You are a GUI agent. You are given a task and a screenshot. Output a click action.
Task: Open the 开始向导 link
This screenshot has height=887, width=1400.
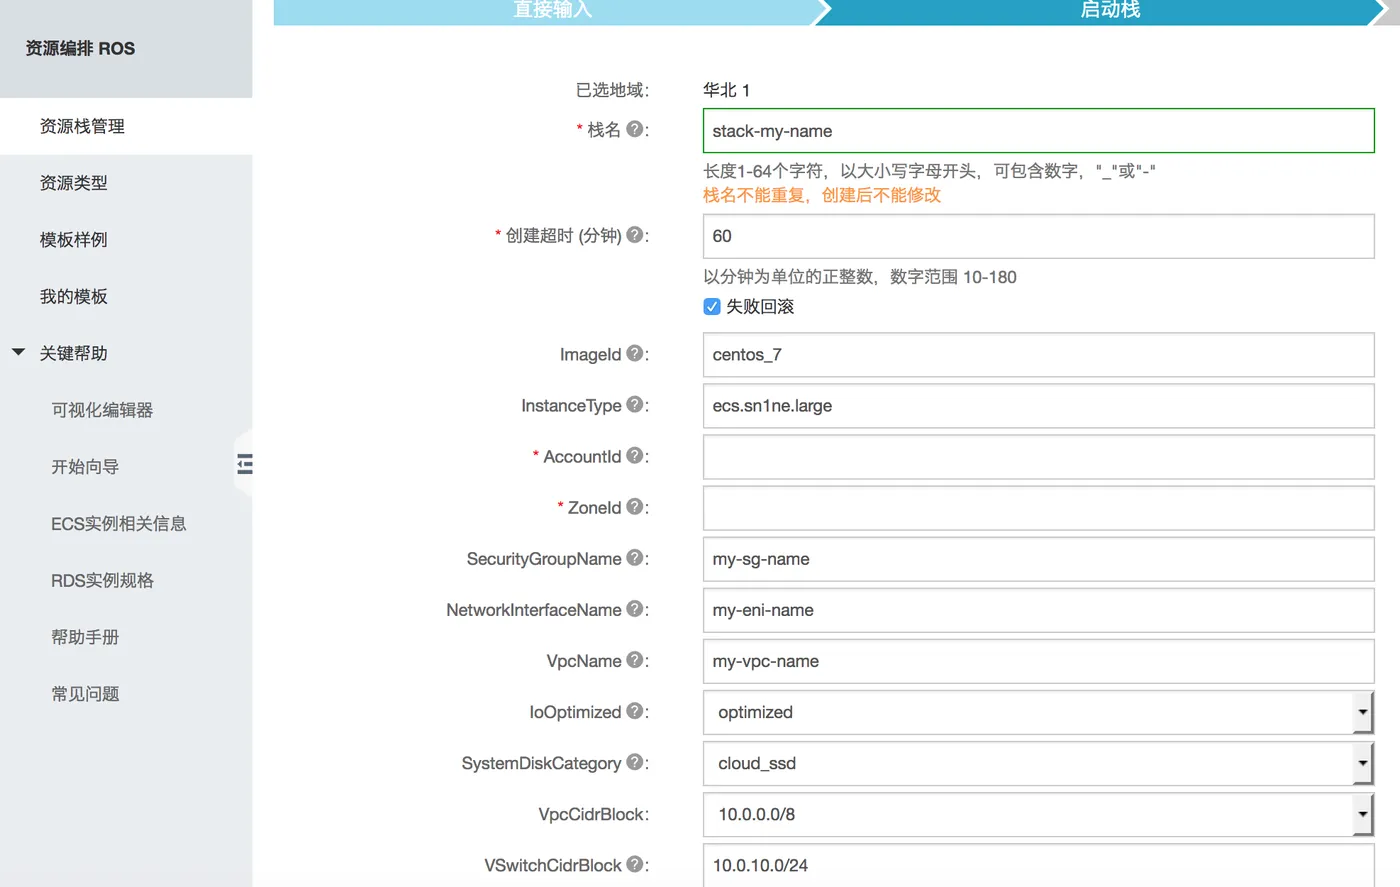(x=85, y=467)
